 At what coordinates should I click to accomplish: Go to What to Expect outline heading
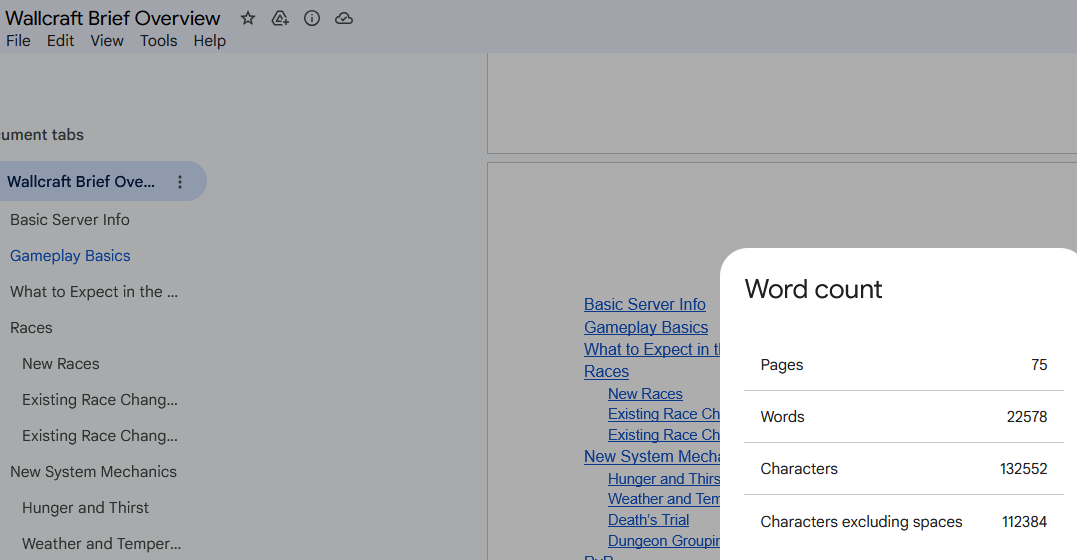93,292
